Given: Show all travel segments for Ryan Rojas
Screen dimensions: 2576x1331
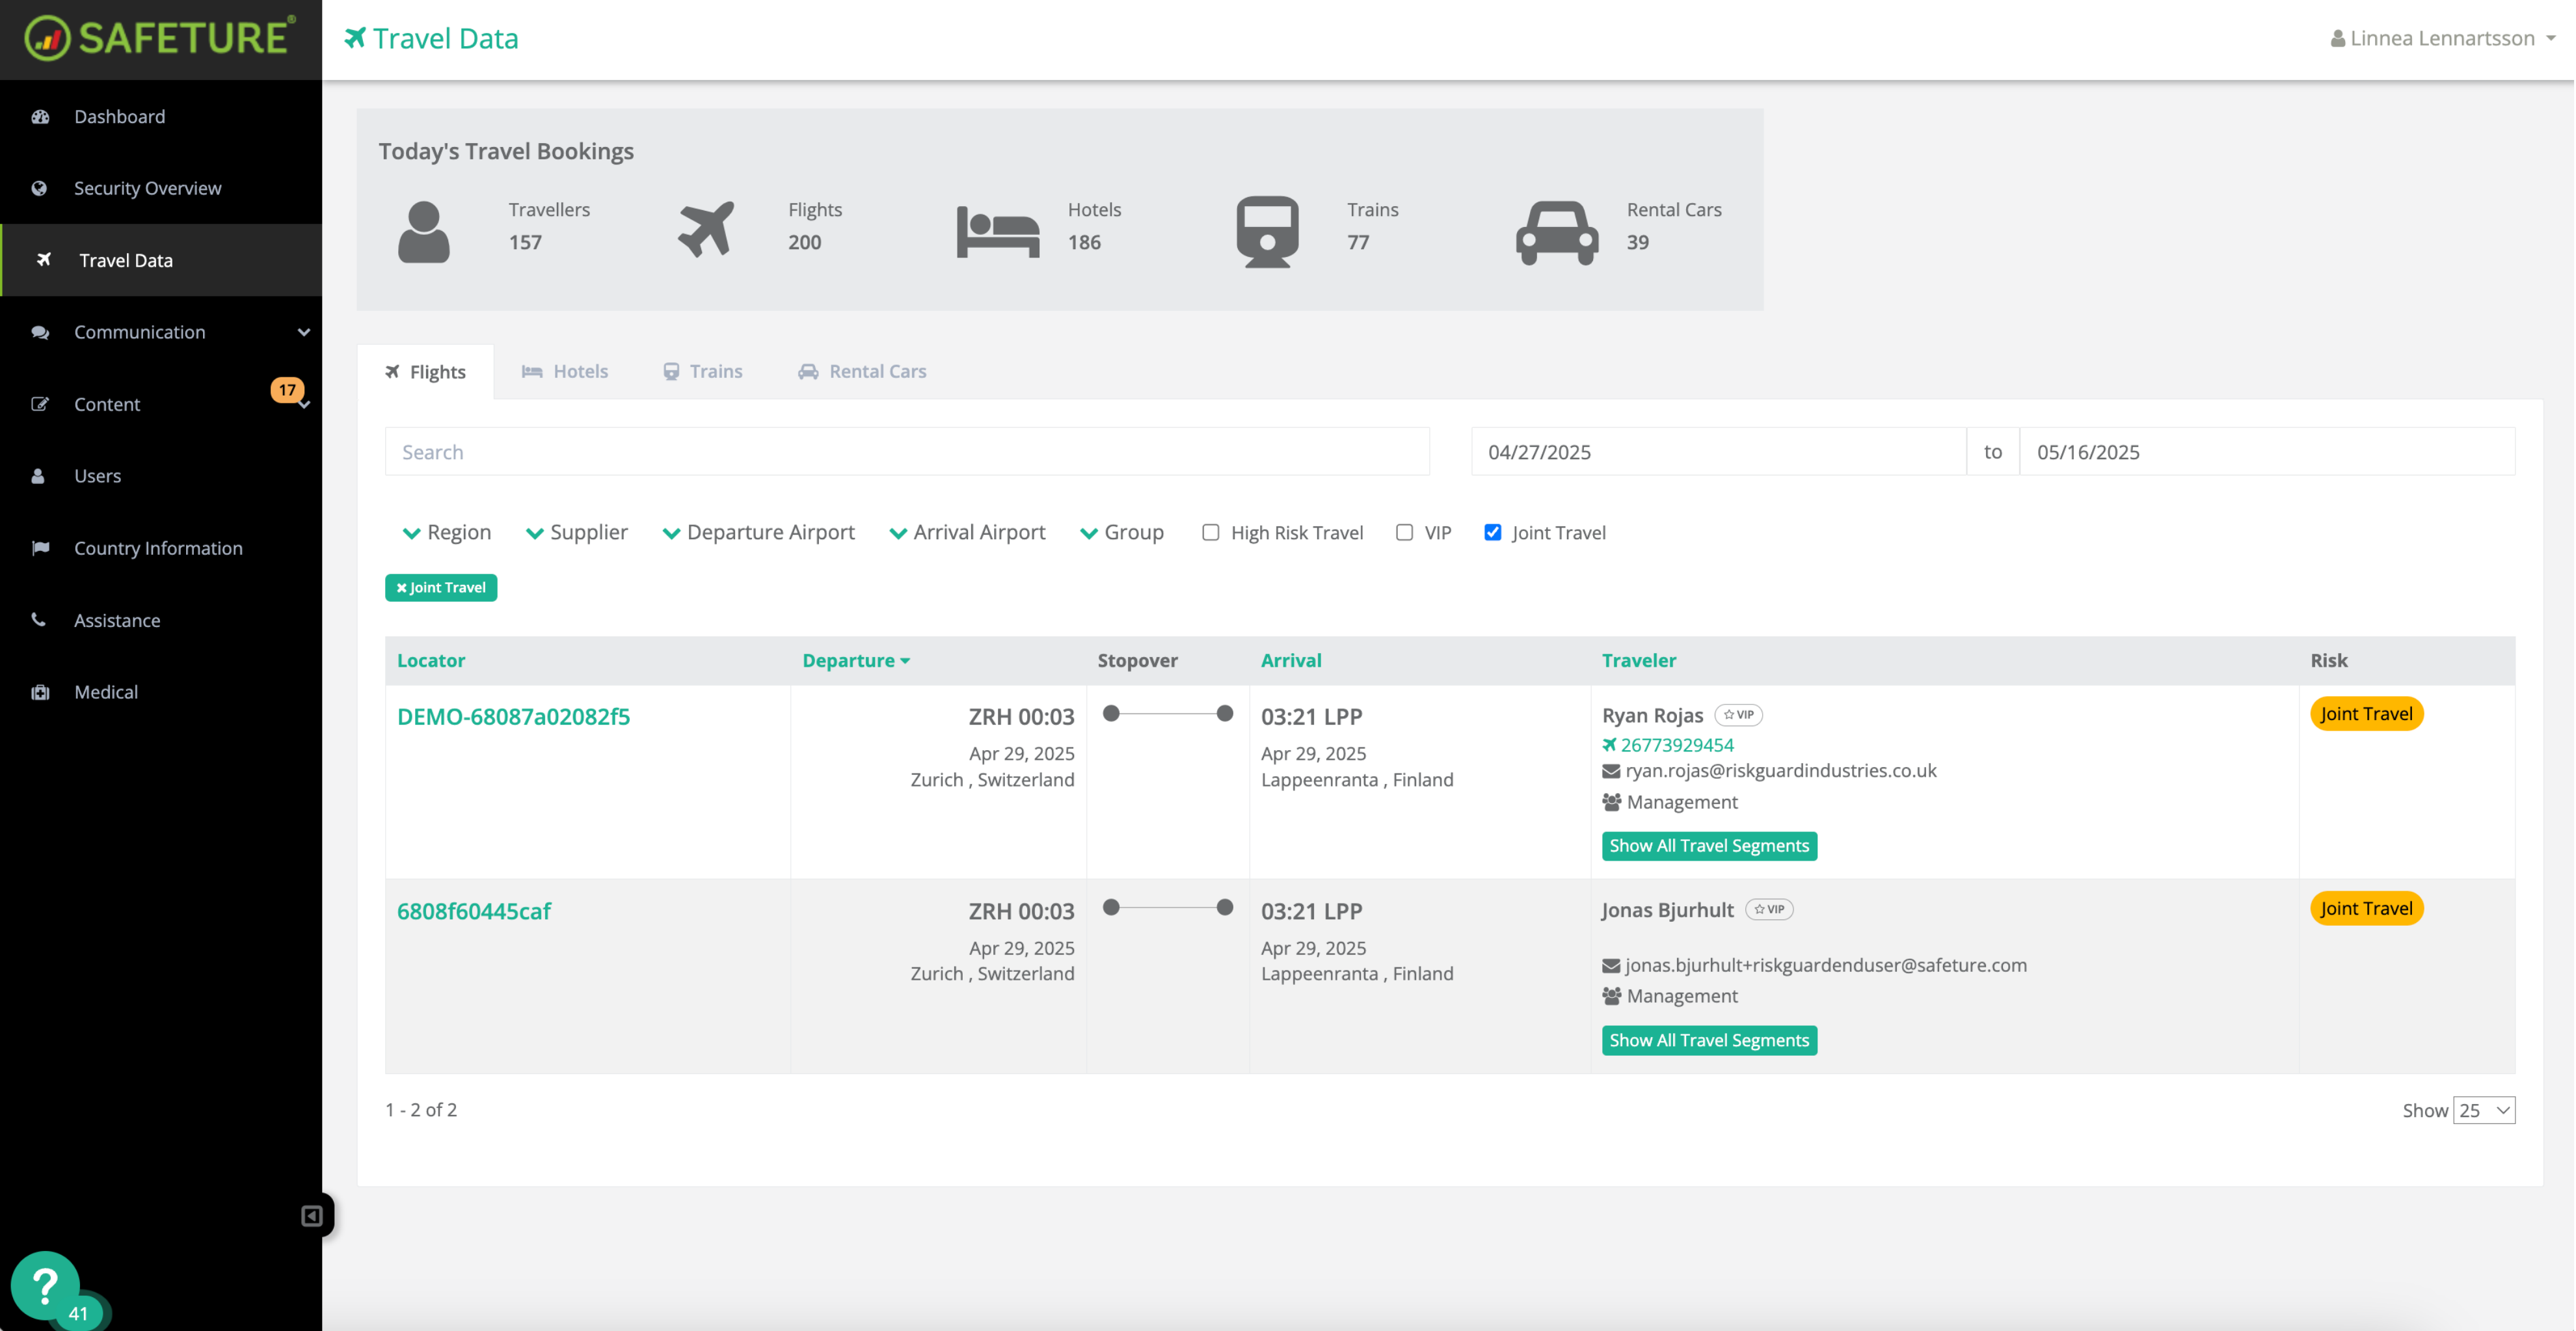Looking at the screenshot, I should point(1708,845).
